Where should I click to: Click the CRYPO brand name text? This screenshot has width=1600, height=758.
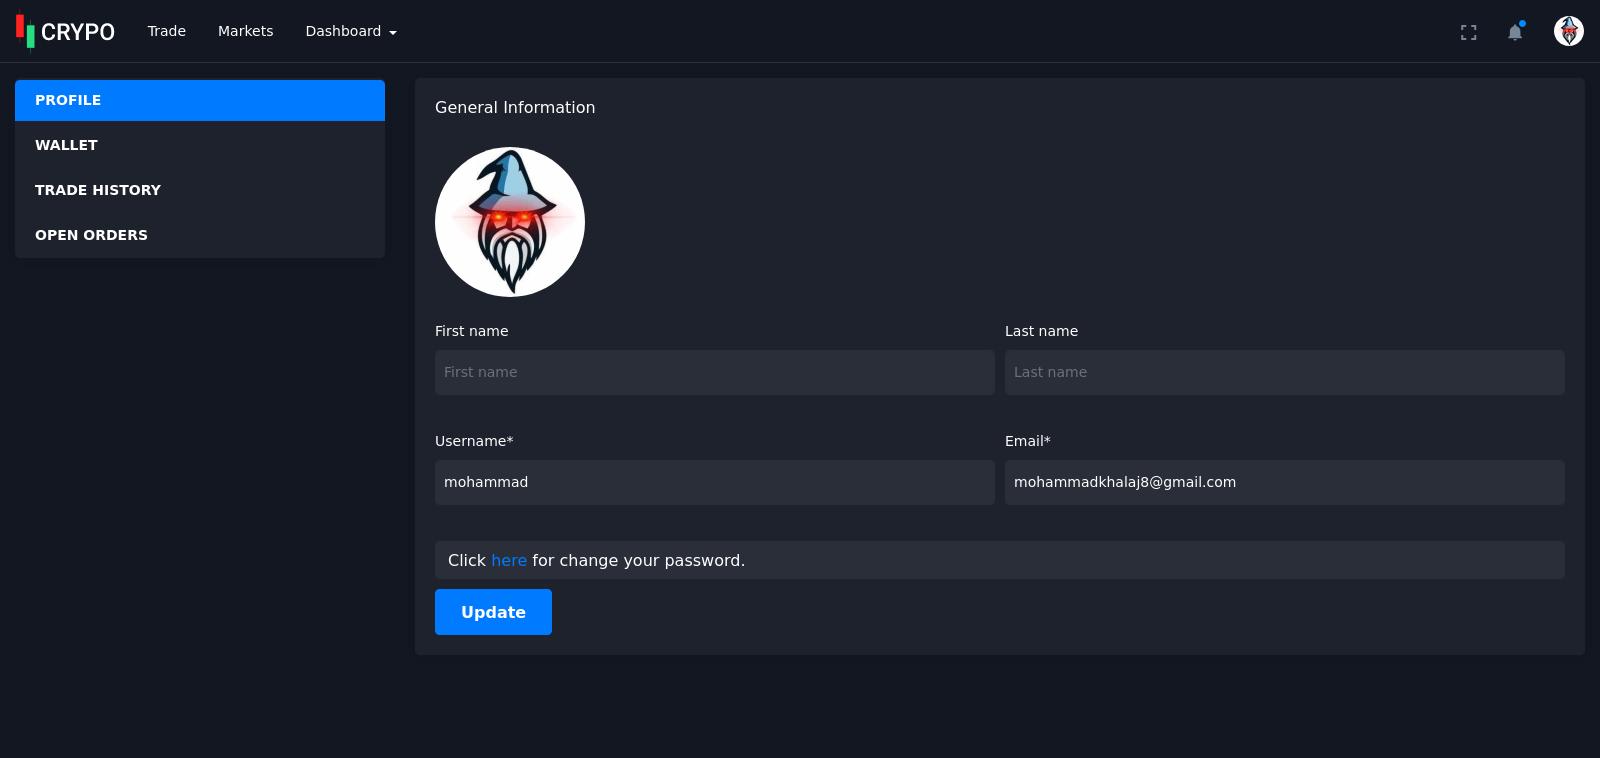tap(78, 32)
